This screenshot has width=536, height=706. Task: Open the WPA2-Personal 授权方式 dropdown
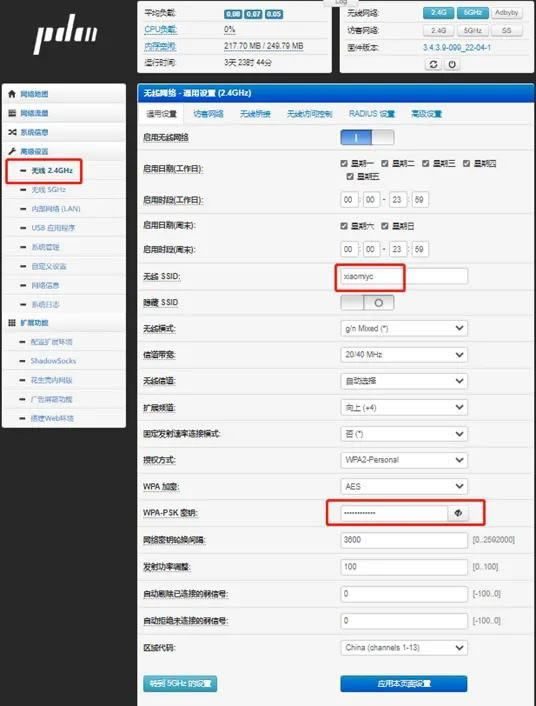pyautogui.click(x=404, y=460)
